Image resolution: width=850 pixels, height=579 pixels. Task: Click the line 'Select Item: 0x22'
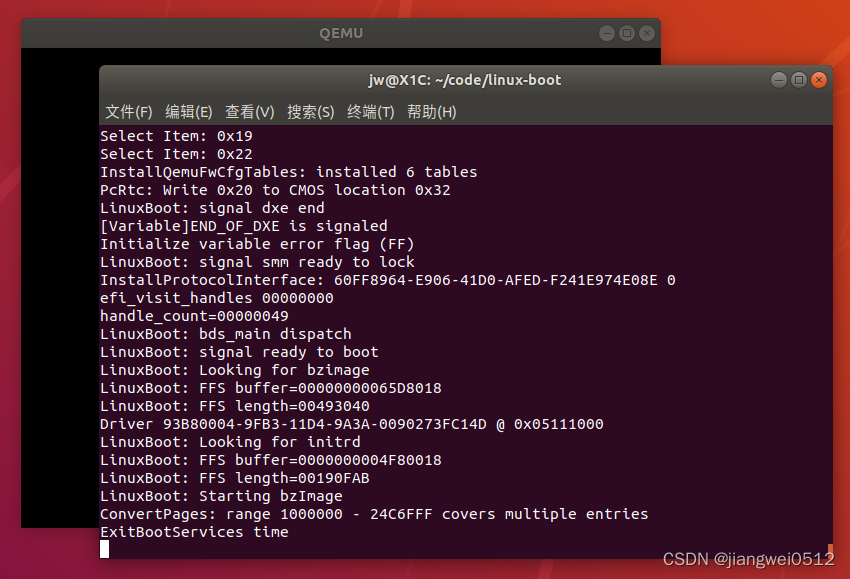click(176, 154)
